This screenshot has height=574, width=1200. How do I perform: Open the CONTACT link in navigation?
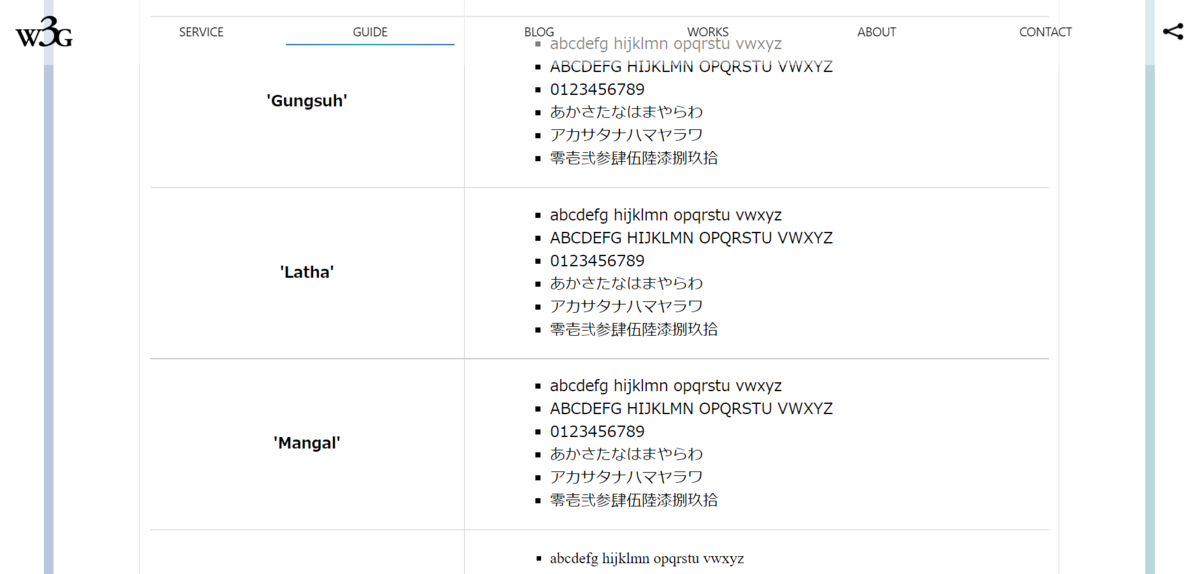pyautogui.click(x=1045, y=32)
